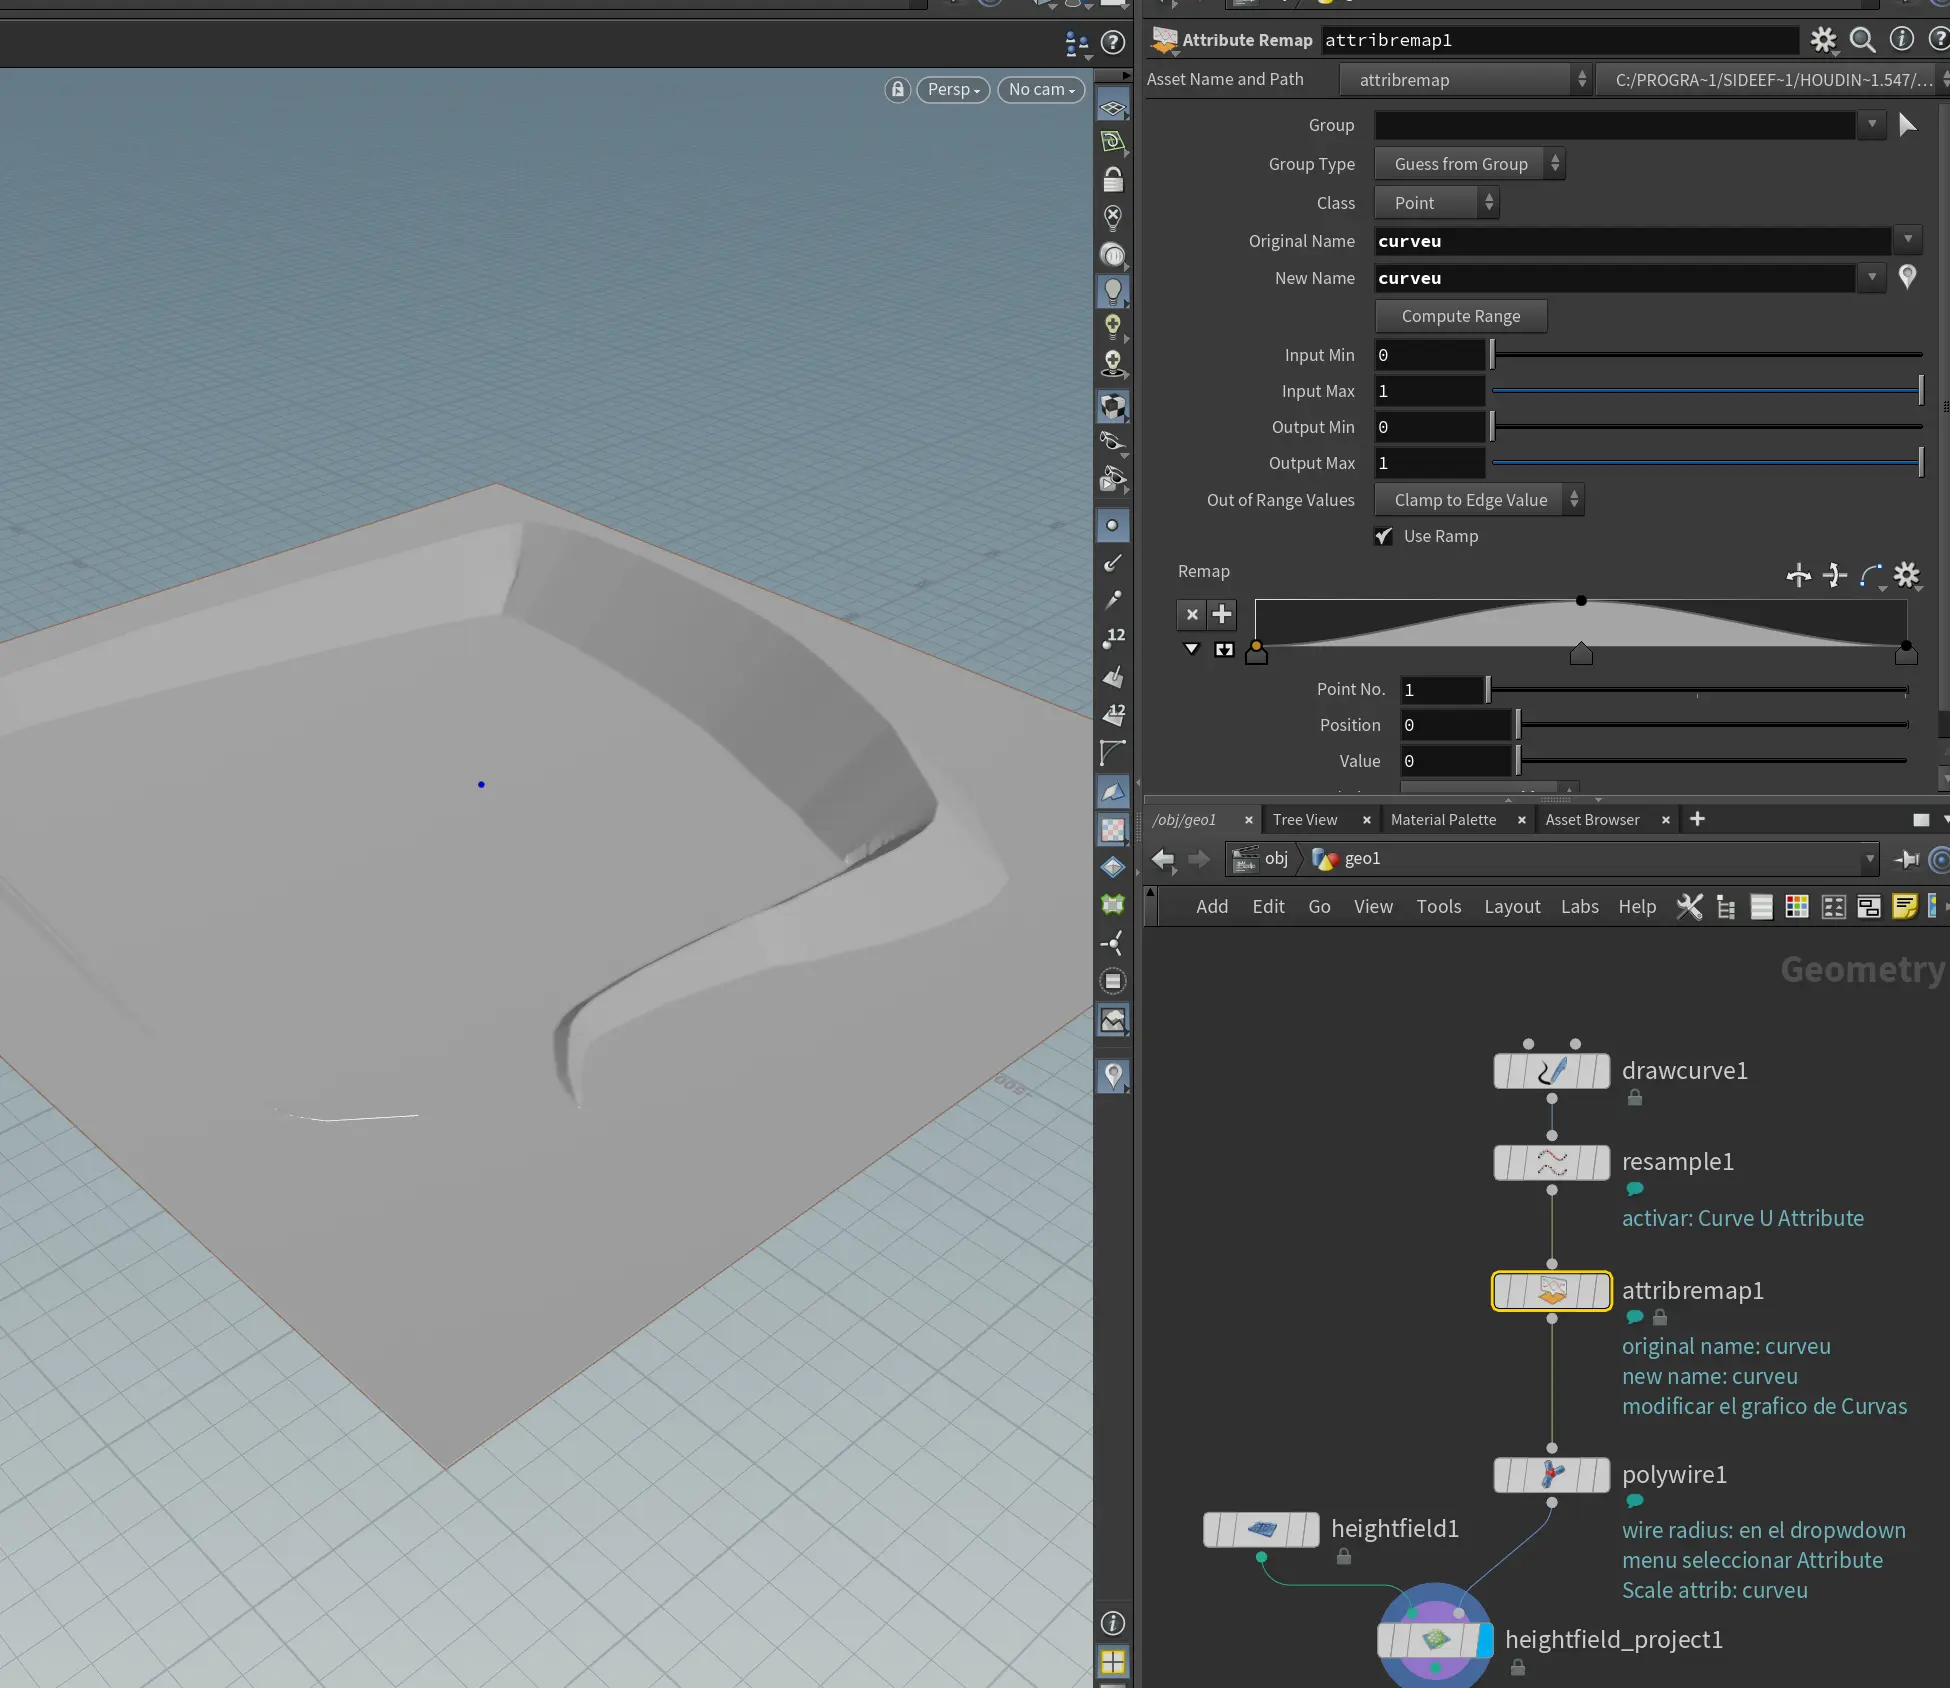Click the back arrow in the network path bar

(x=1163, y=858)
